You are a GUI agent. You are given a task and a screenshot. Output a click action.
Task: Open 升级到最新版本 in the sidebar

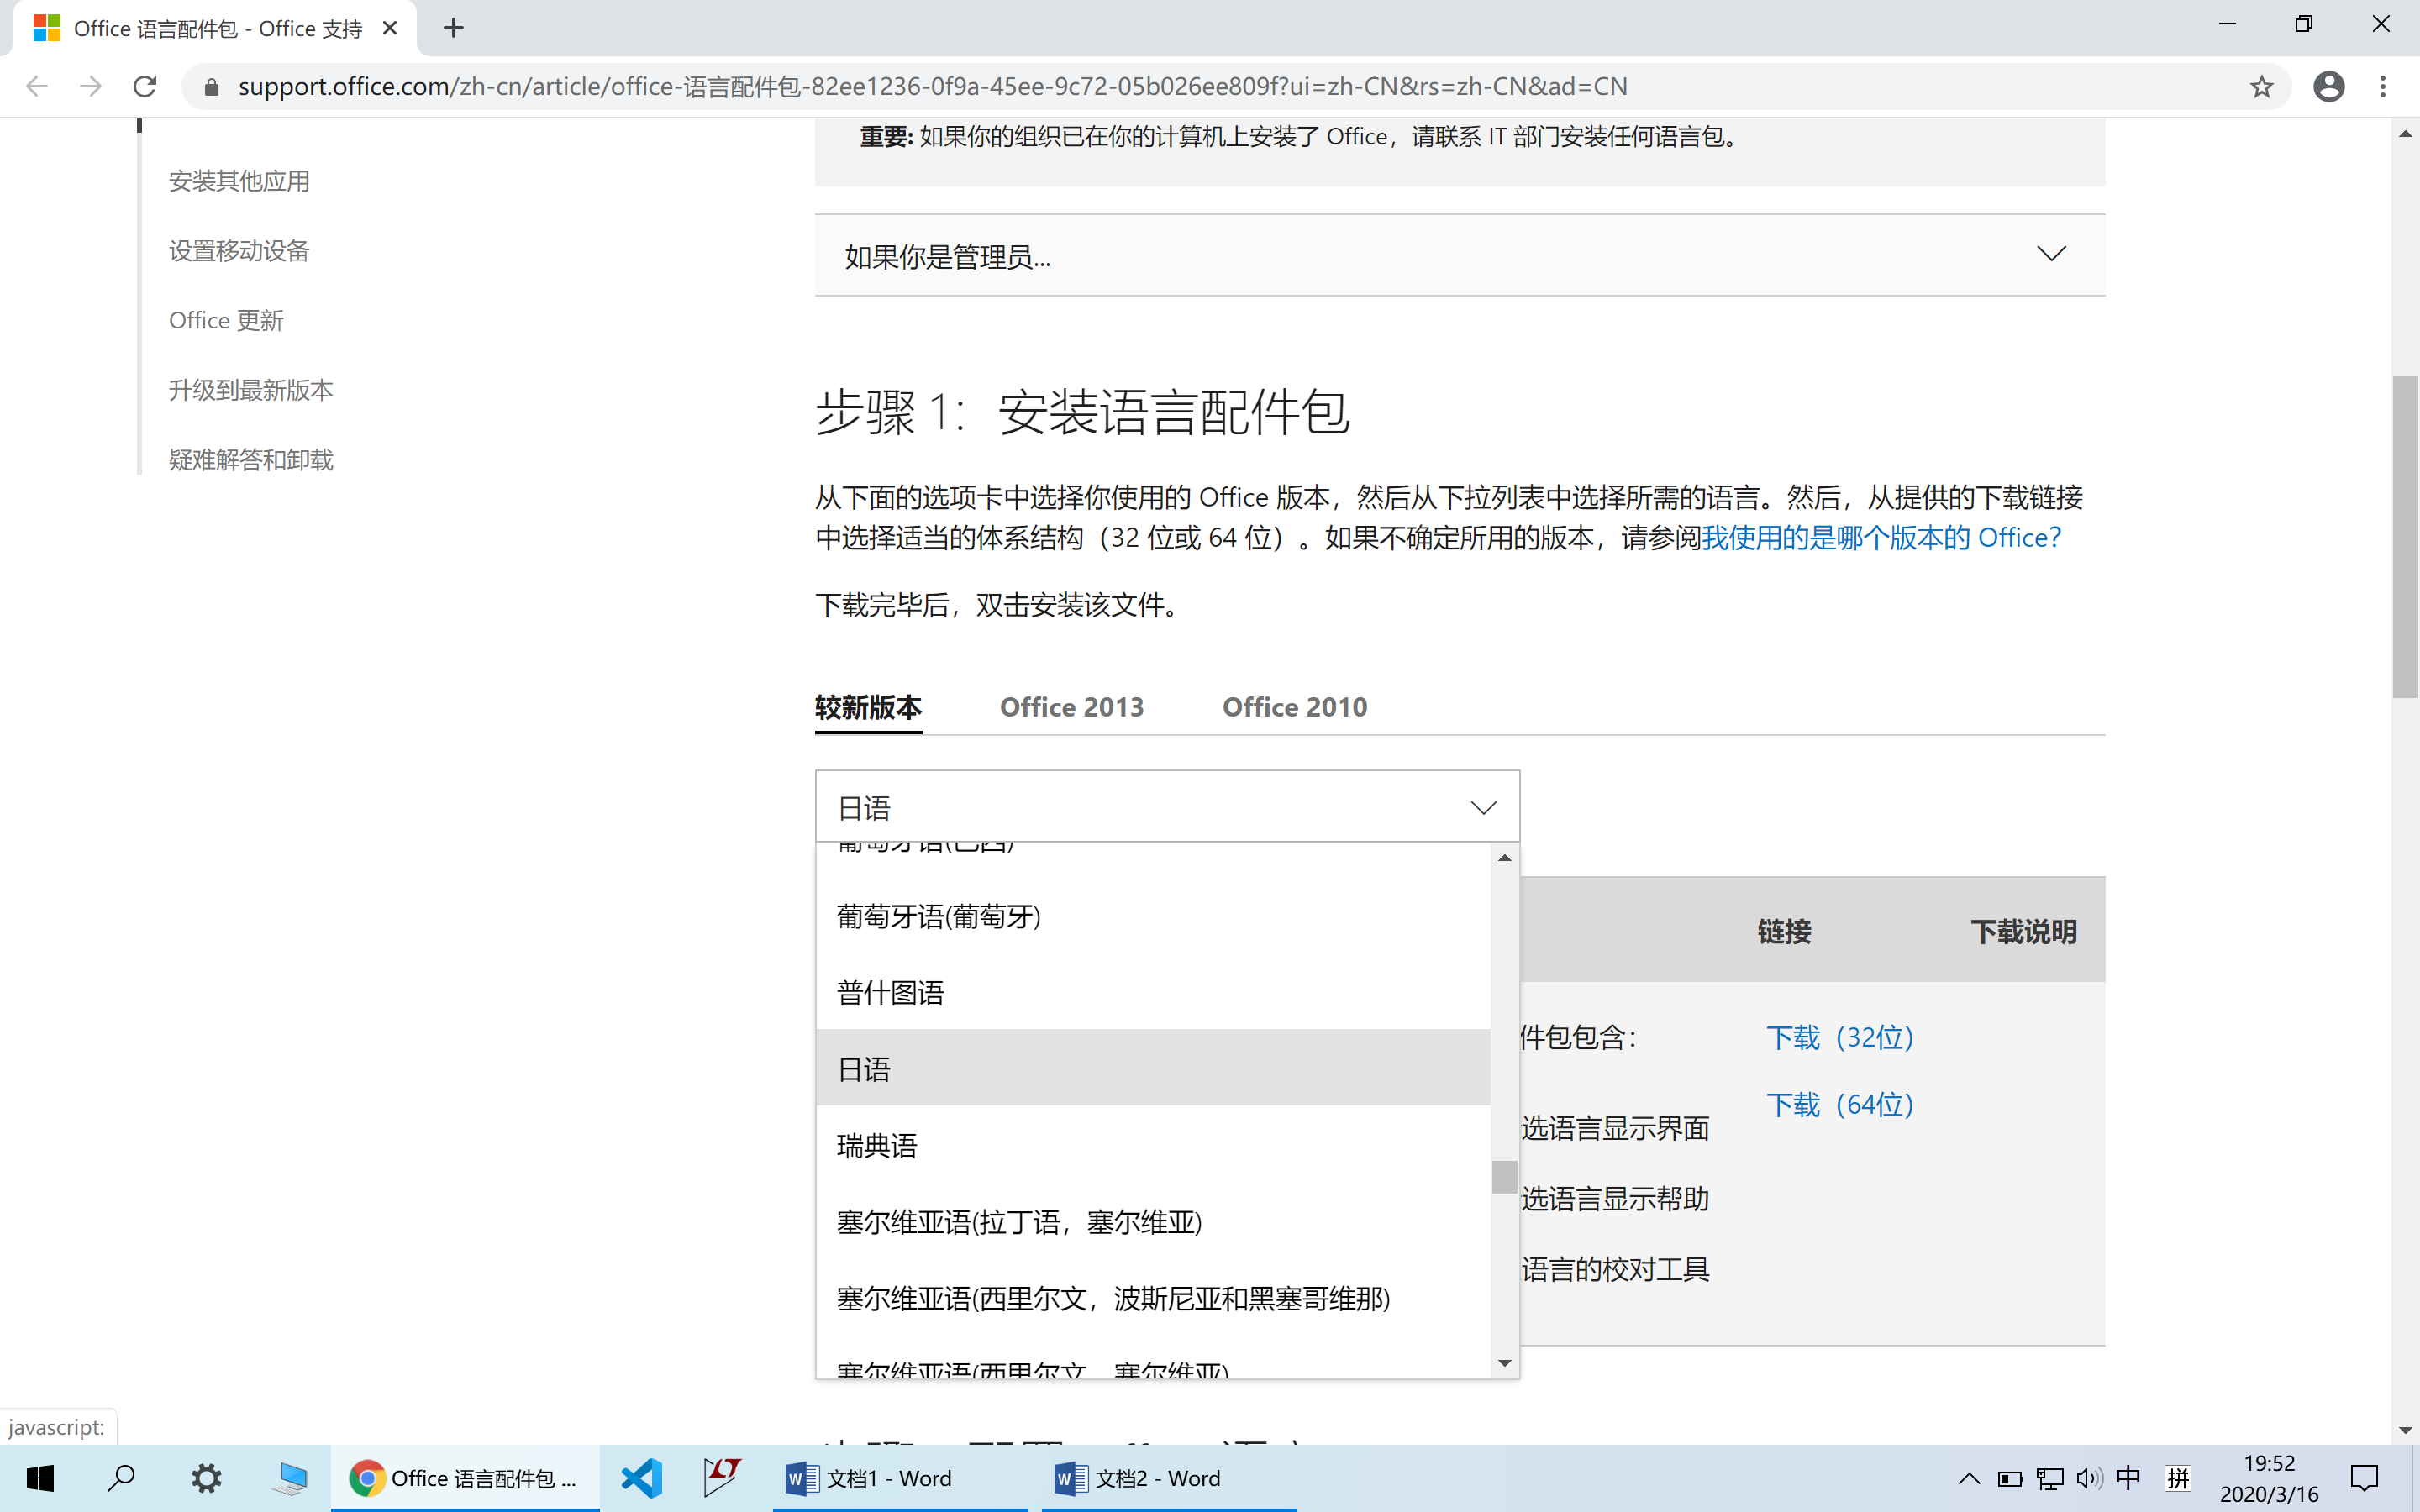tap(251, 390)
